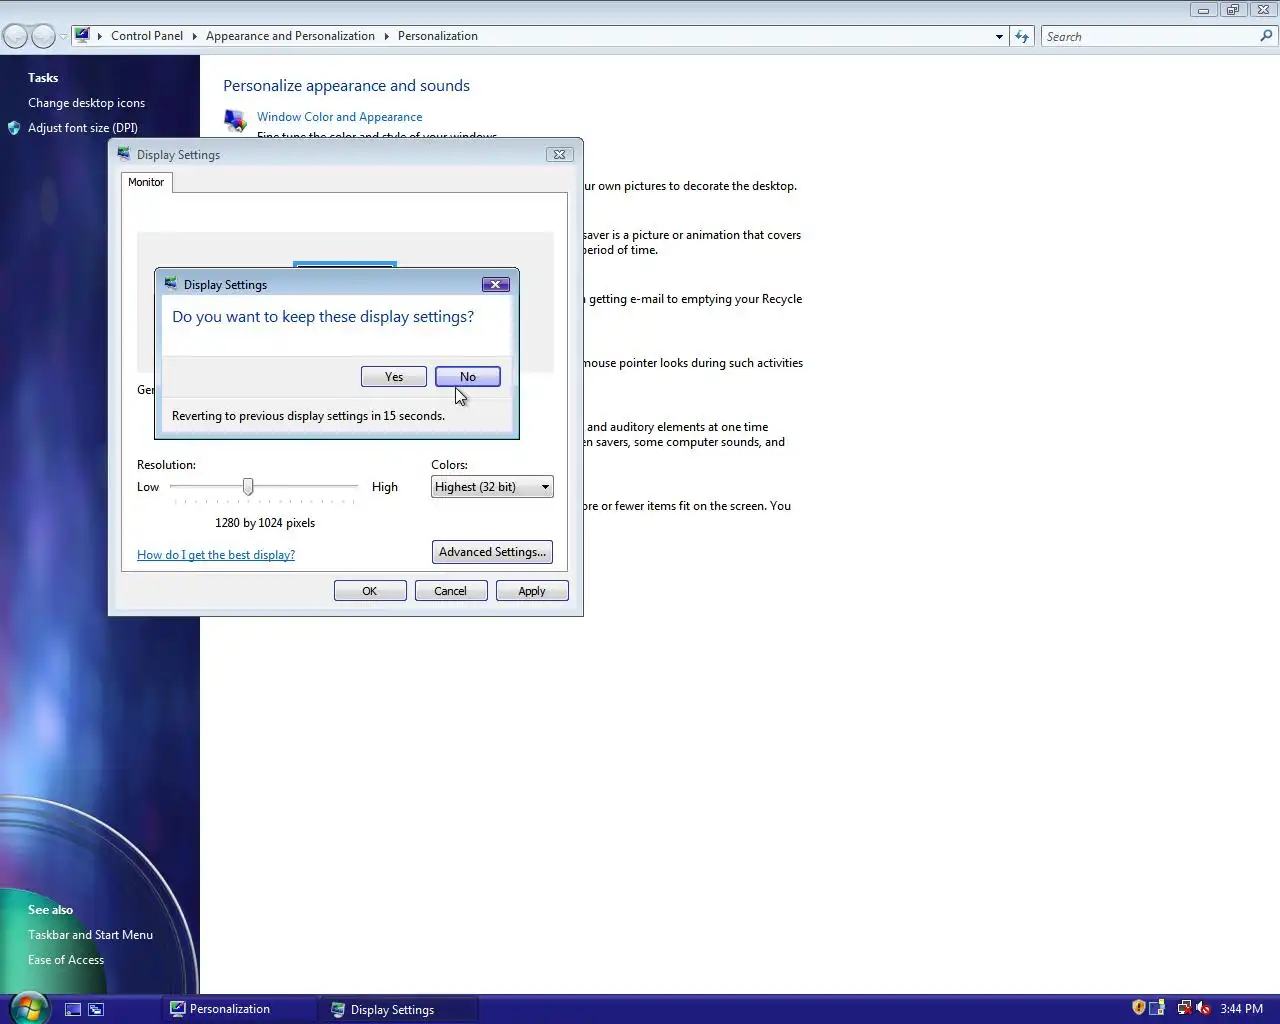The height and width of the screenshot is (1024, 1280).
Task: Close the display settings confirmation dialog
Action: point(495,285)
